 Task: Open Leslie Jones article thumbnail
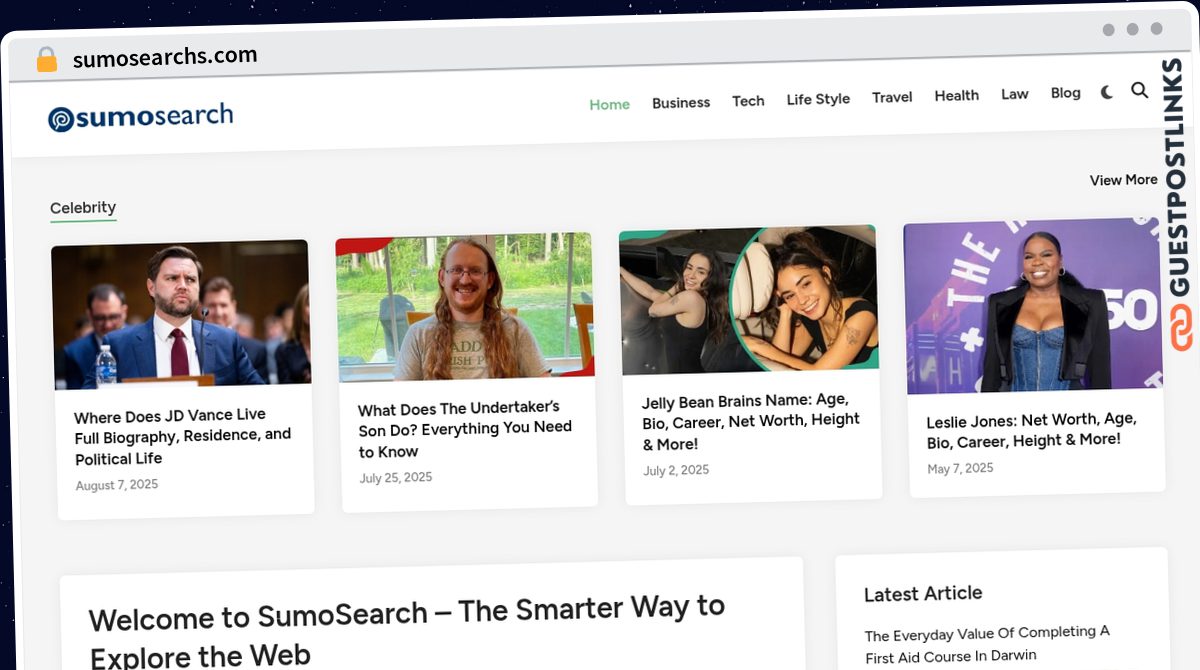(1033, 305)
